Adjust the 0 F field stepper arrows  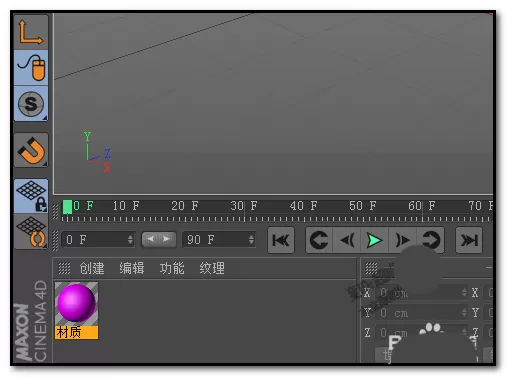[x=130, y=239]
